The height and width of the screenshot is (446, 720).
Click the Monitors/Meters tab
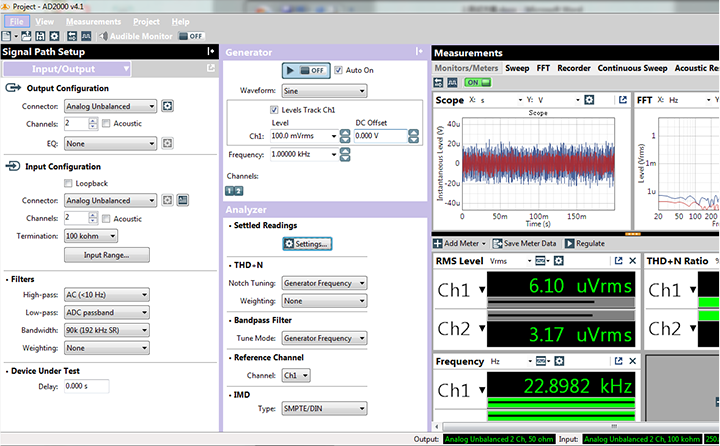click(x=467, y=68)
